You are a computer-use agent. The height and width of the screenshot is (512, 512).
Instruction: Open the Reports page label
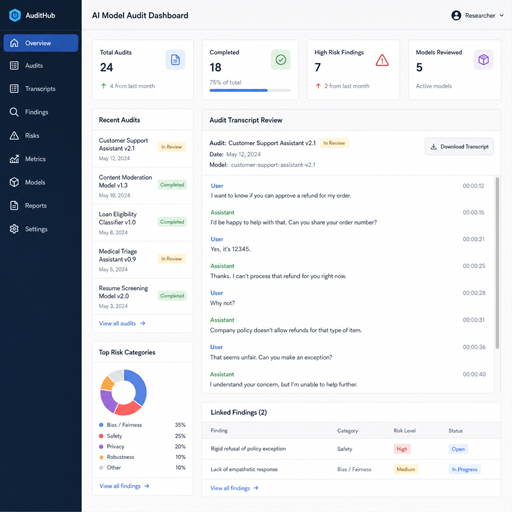tap(36, 206)
